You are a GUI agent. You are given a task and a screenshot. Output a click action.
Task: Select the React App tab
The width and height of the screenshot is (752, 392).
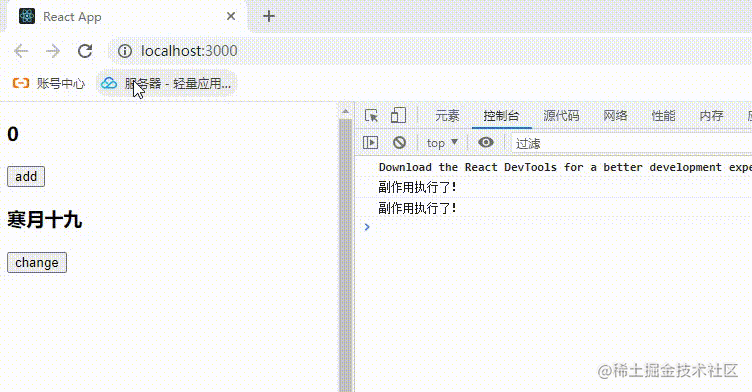coord(127,17)
